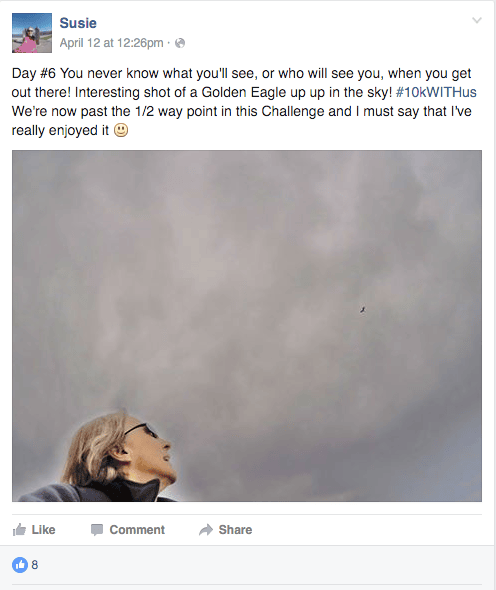Click the eagle silhouette in the photo
Viewport: 496px width, 590px height.
[x=363, y=310]
